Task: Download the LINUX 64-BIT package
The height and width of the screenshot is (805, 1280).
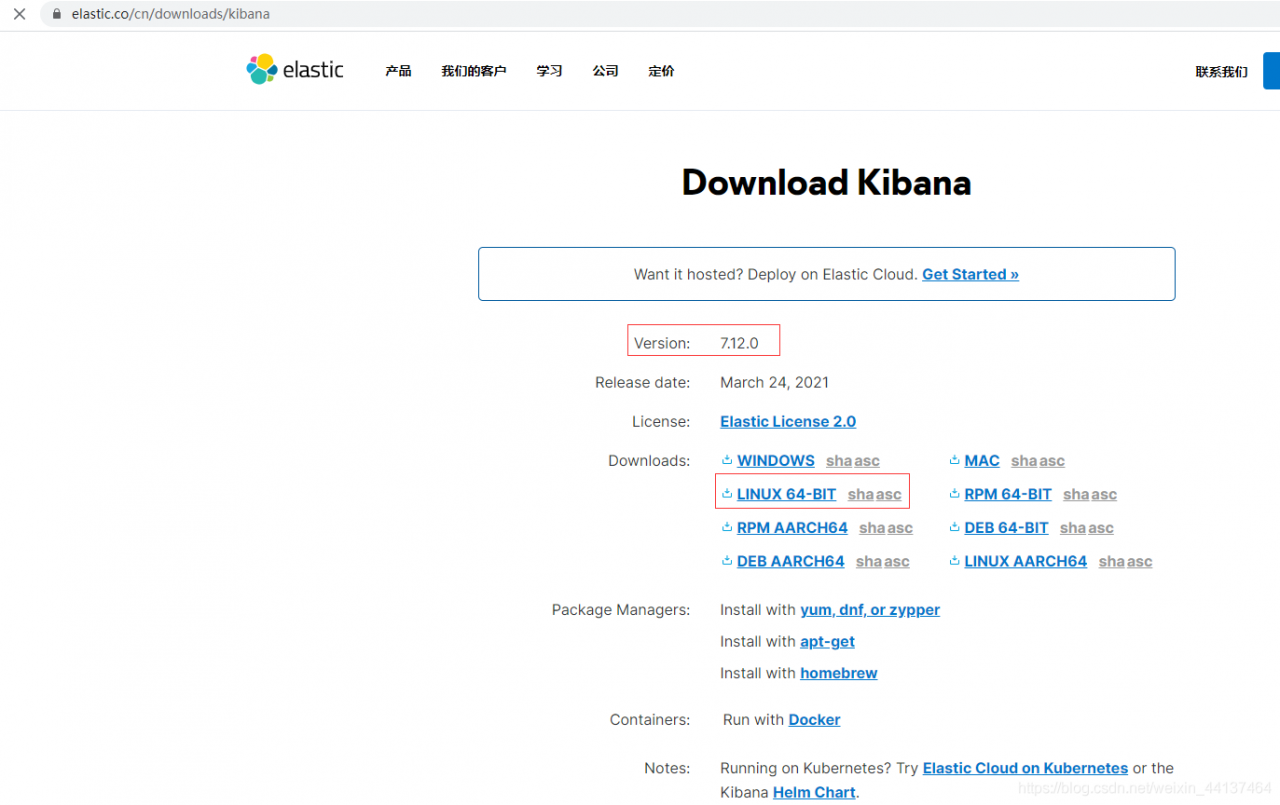Action: pyautogui.click(x=786, y=494)
